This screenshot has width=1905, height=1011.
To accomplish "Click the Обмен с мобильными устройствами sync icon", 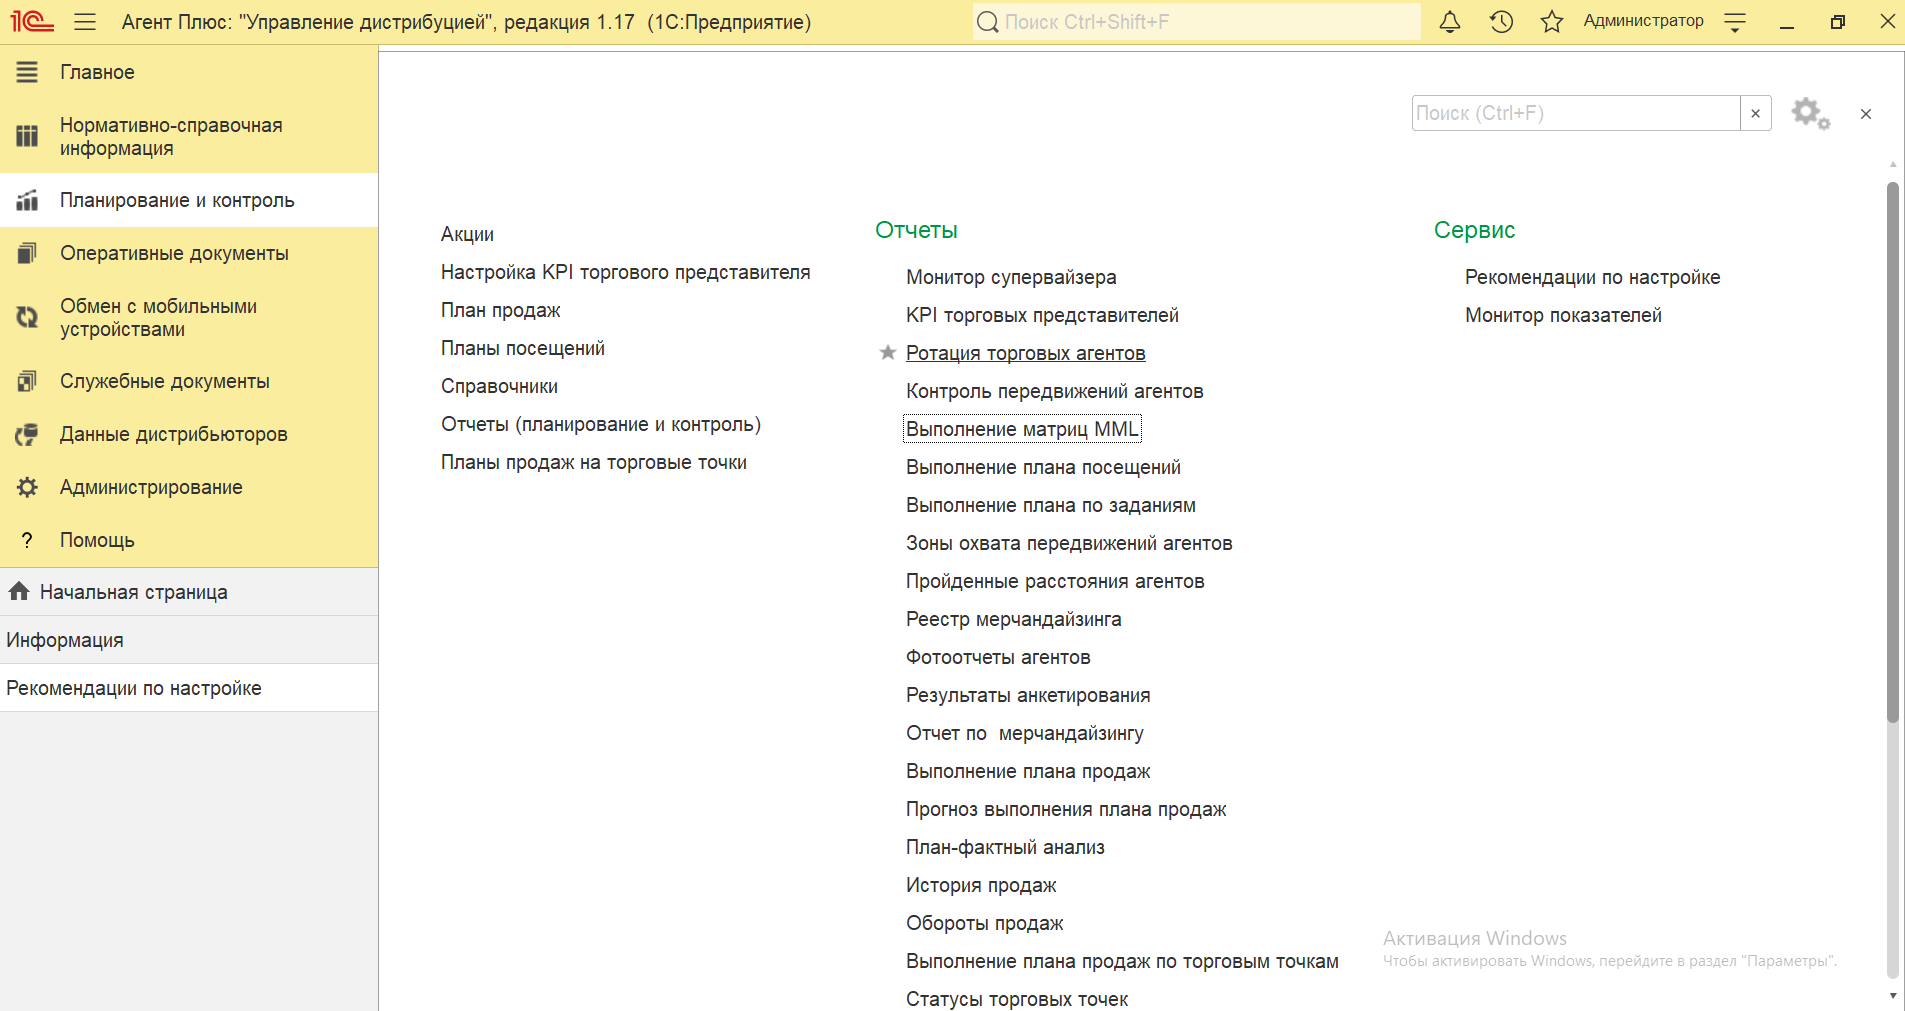I will [27, 317].
